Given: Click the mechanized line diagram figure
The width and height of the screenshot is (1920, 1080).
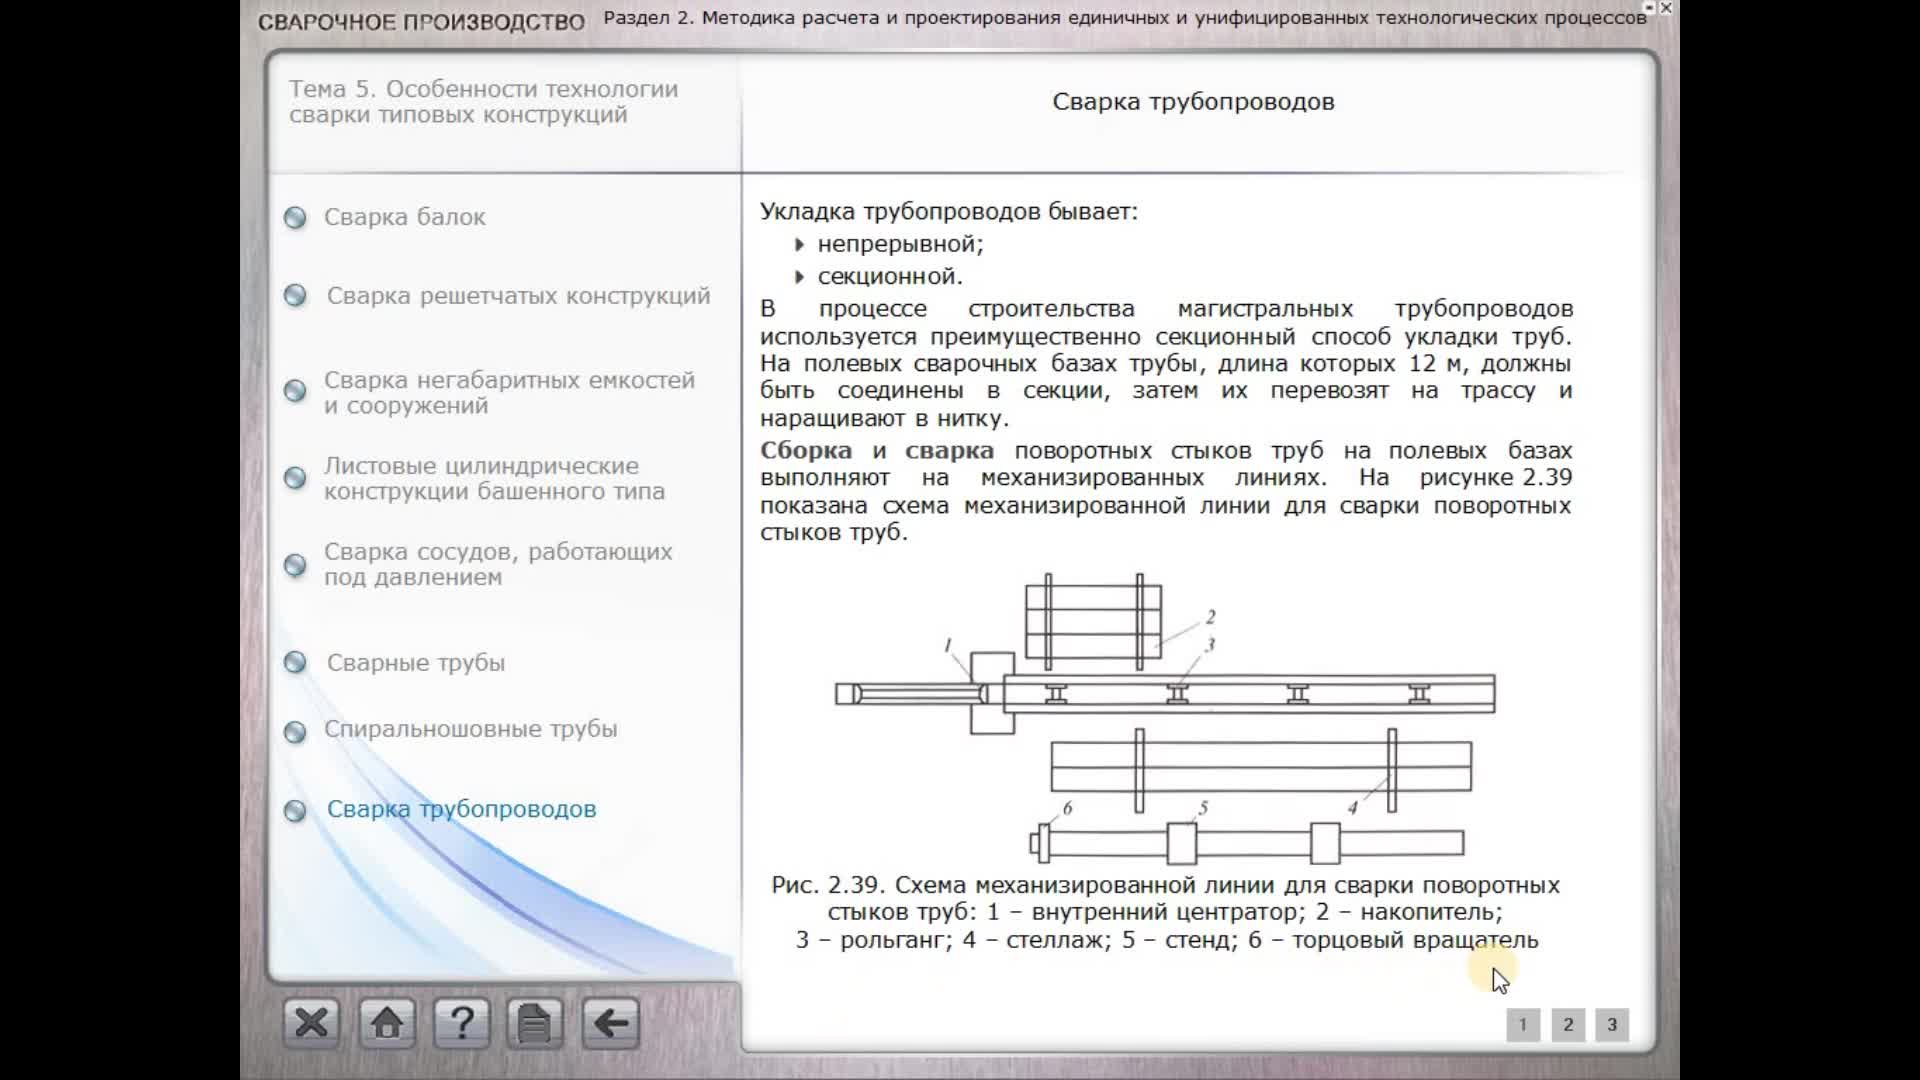Looking at the screenshot, I should point(1166,719).
